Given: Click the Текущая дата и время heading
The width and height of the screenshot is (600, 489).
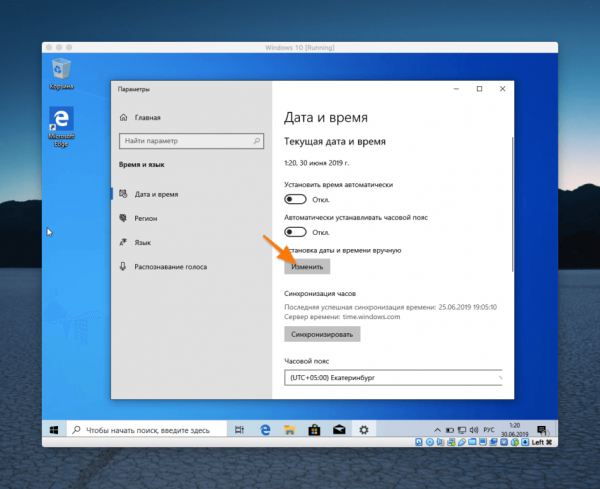Looking at the screenshot, I should coord(335,142).
